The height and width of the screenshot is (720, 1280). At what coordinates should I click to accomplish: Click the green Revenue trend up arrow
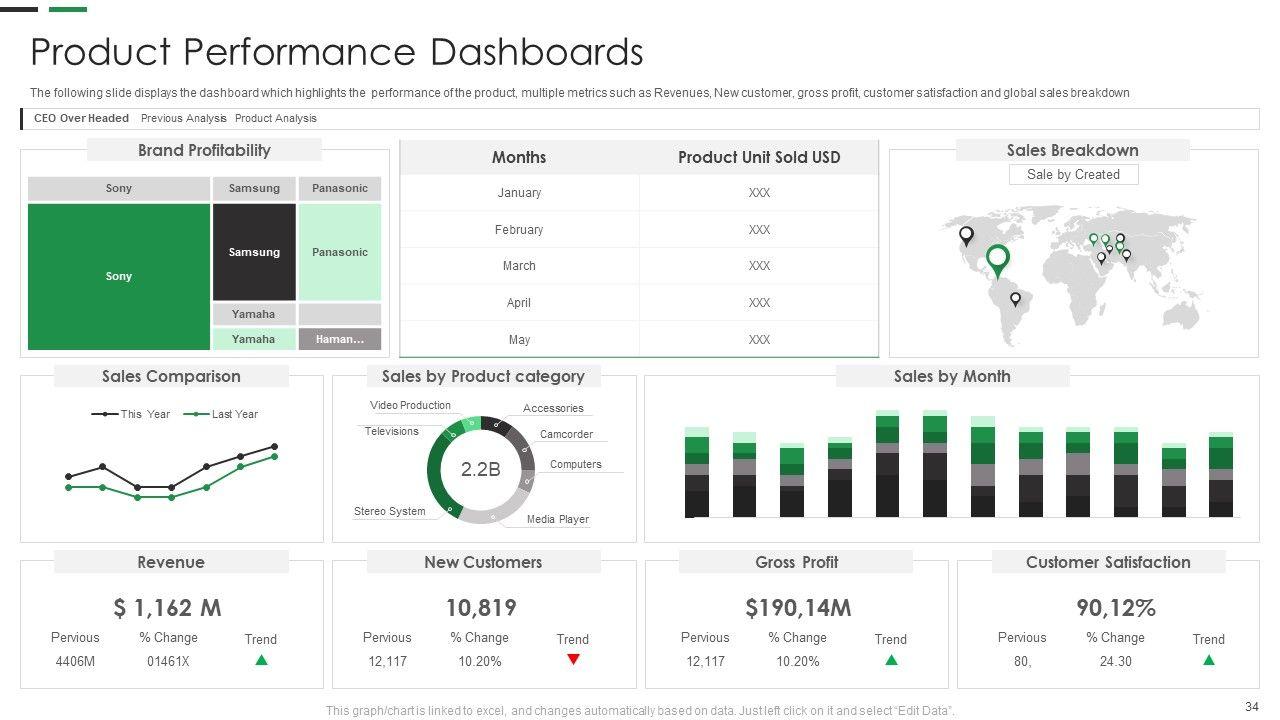pos(261,660)
